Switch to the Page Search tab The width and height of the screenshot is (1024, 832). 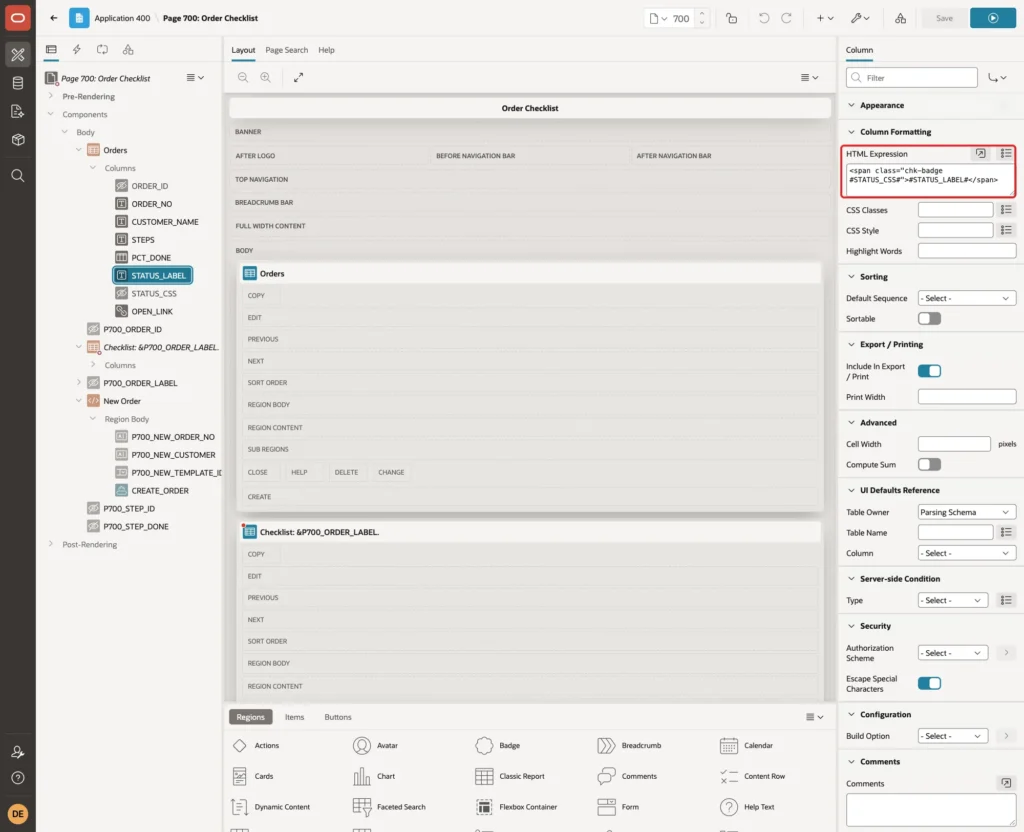pyautogui.click(x=287, y=50)
